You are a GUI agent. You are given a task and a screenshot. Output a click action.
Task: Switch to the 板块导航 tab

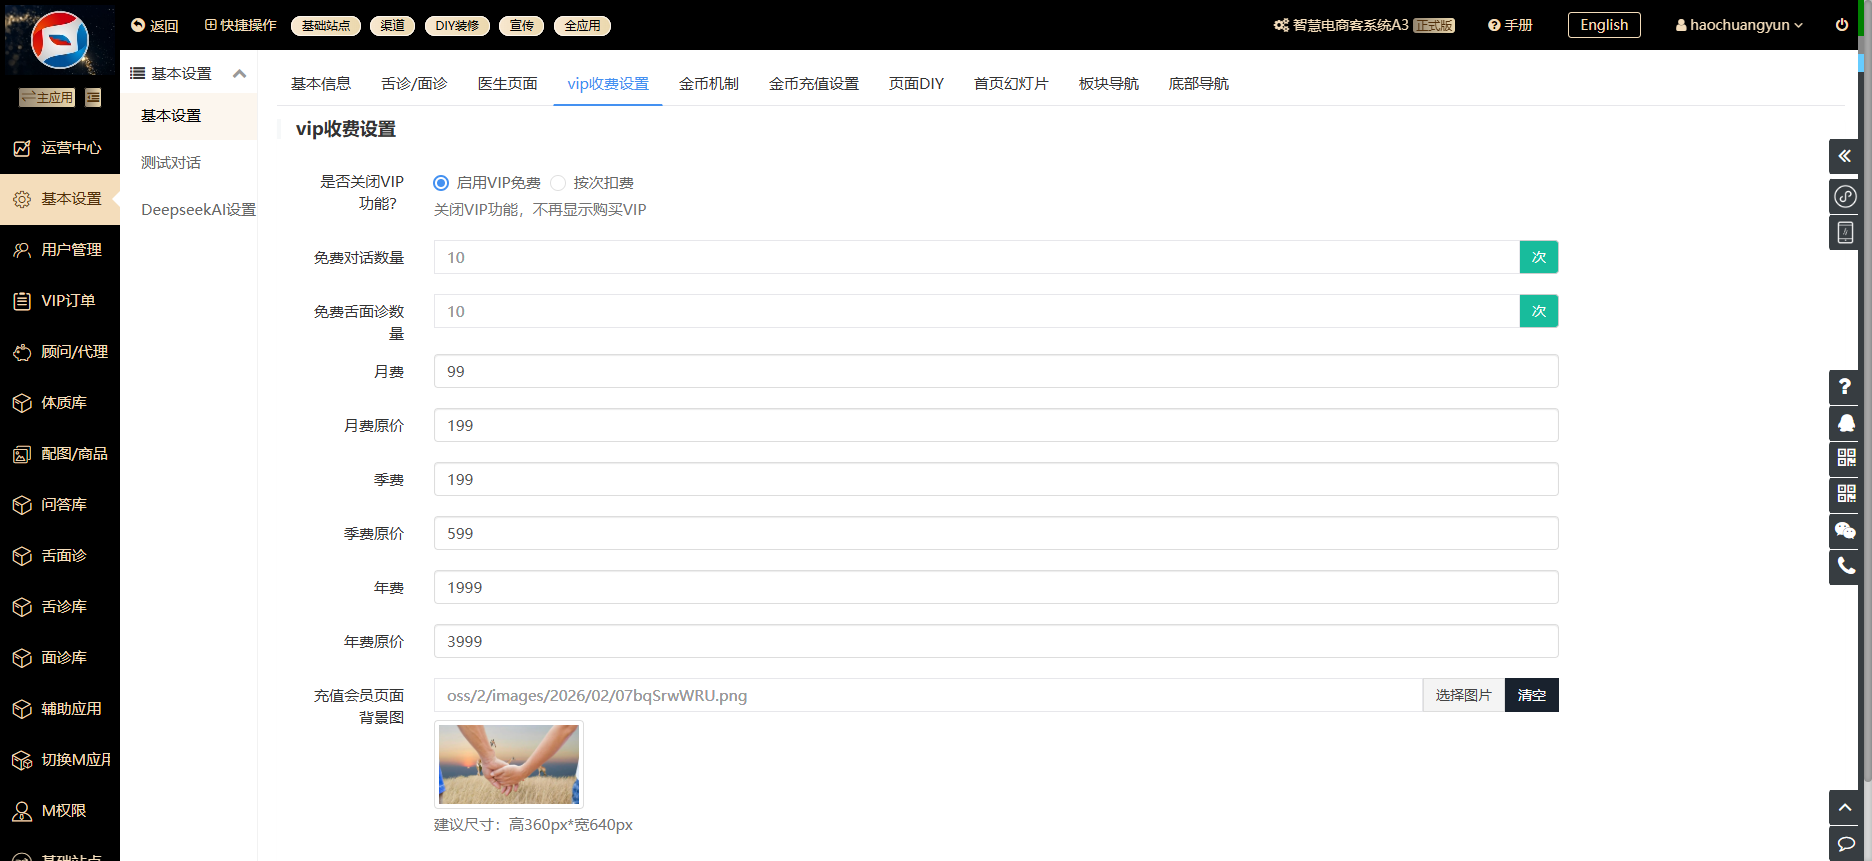(1108, 84)
